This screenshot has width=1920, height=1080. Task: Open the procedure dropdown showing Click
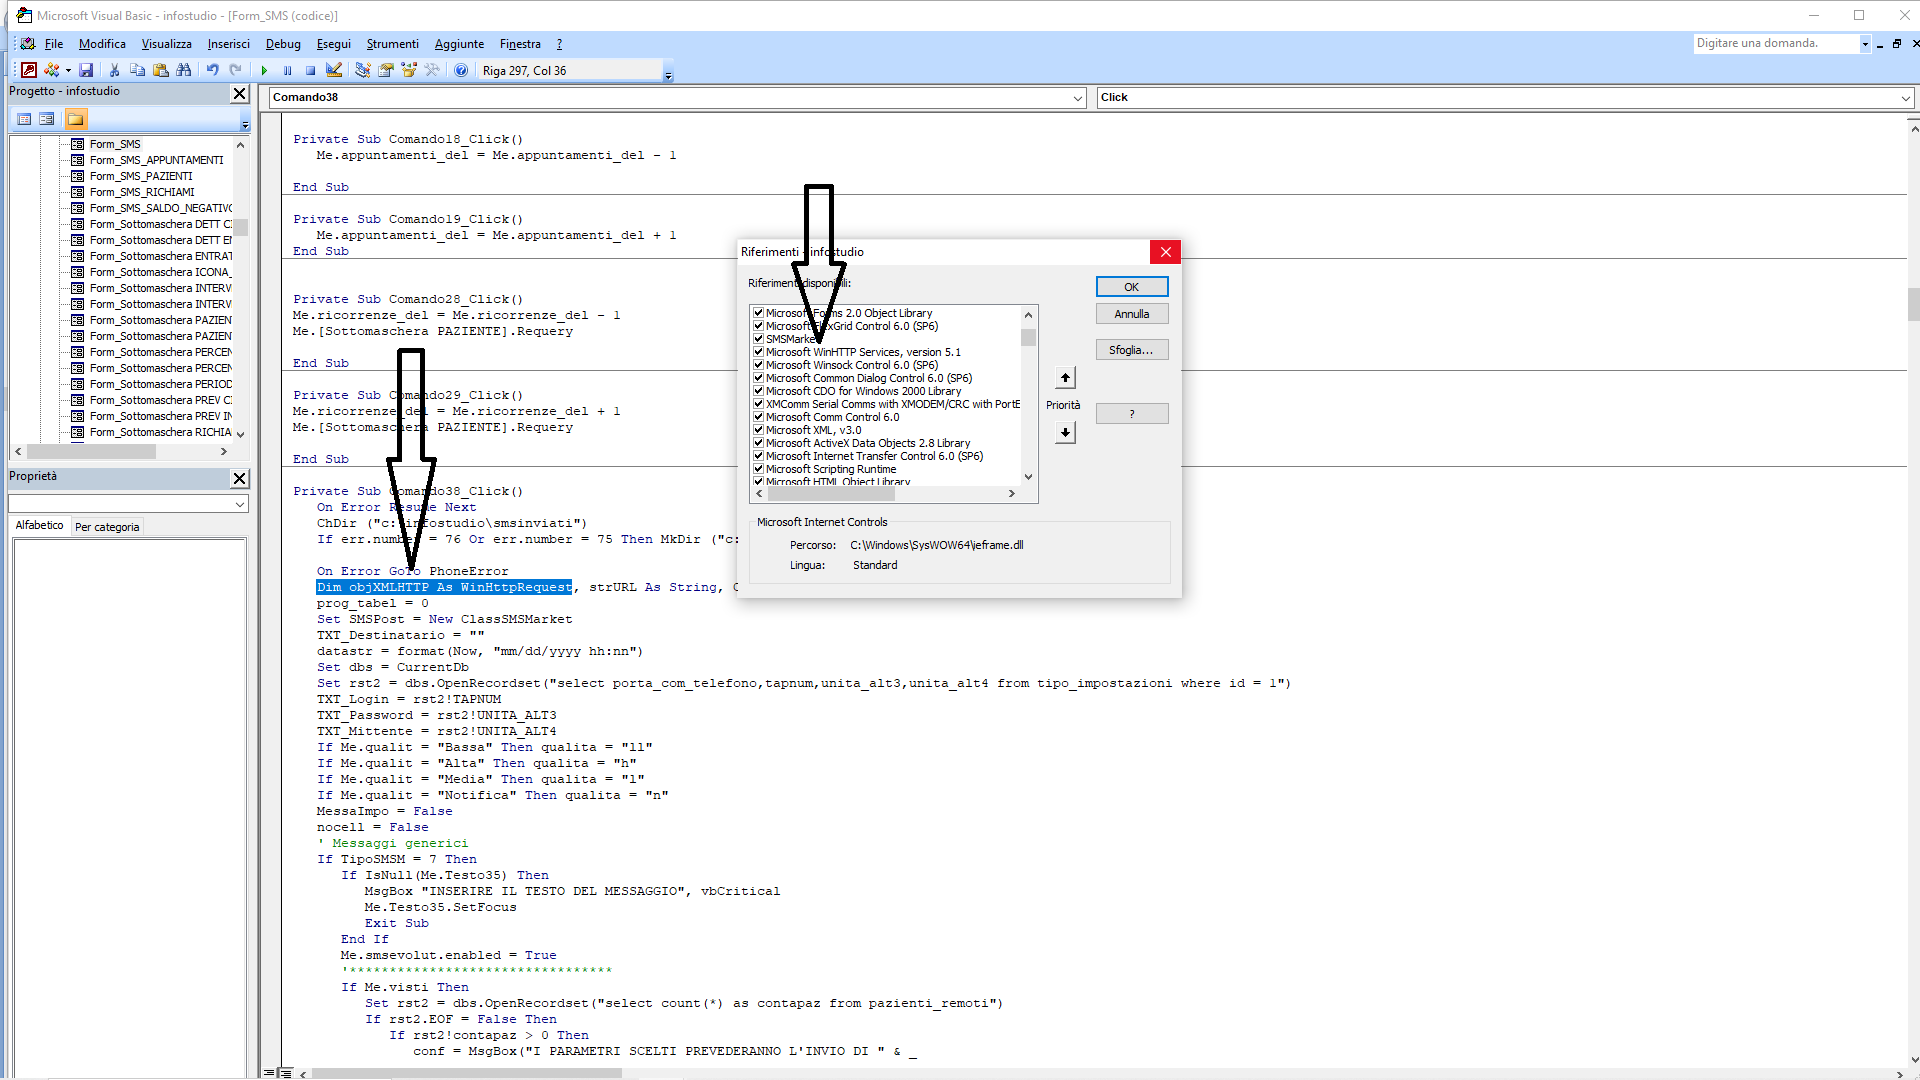[1905, 97]
